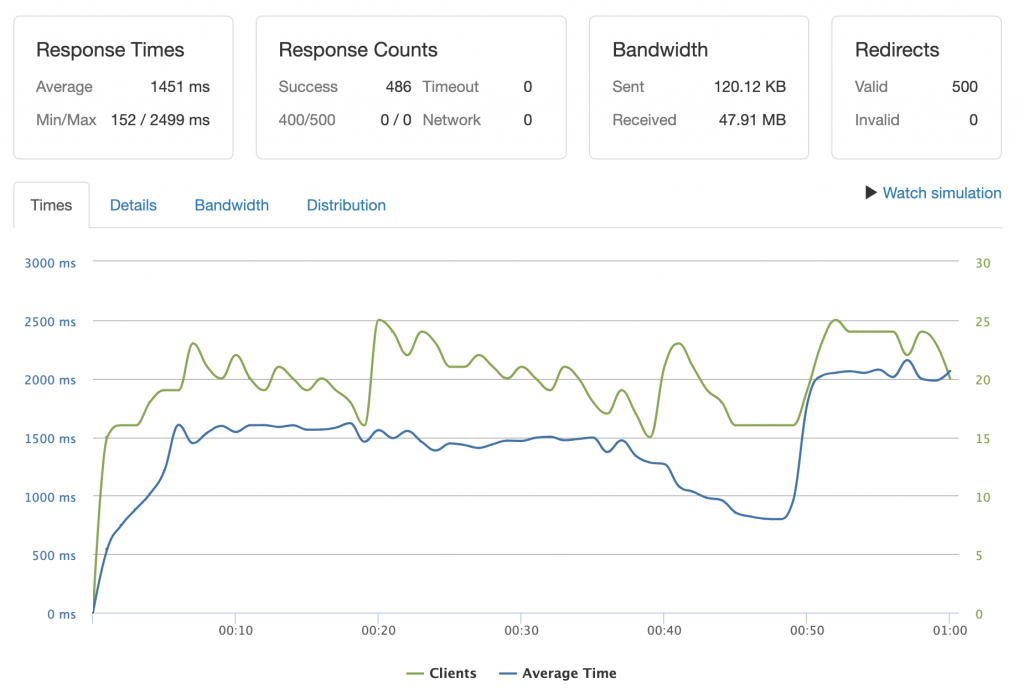Click the Invalid label in Redirects
This screenshot has height=699, width=1024.
[x=877, y=120]
